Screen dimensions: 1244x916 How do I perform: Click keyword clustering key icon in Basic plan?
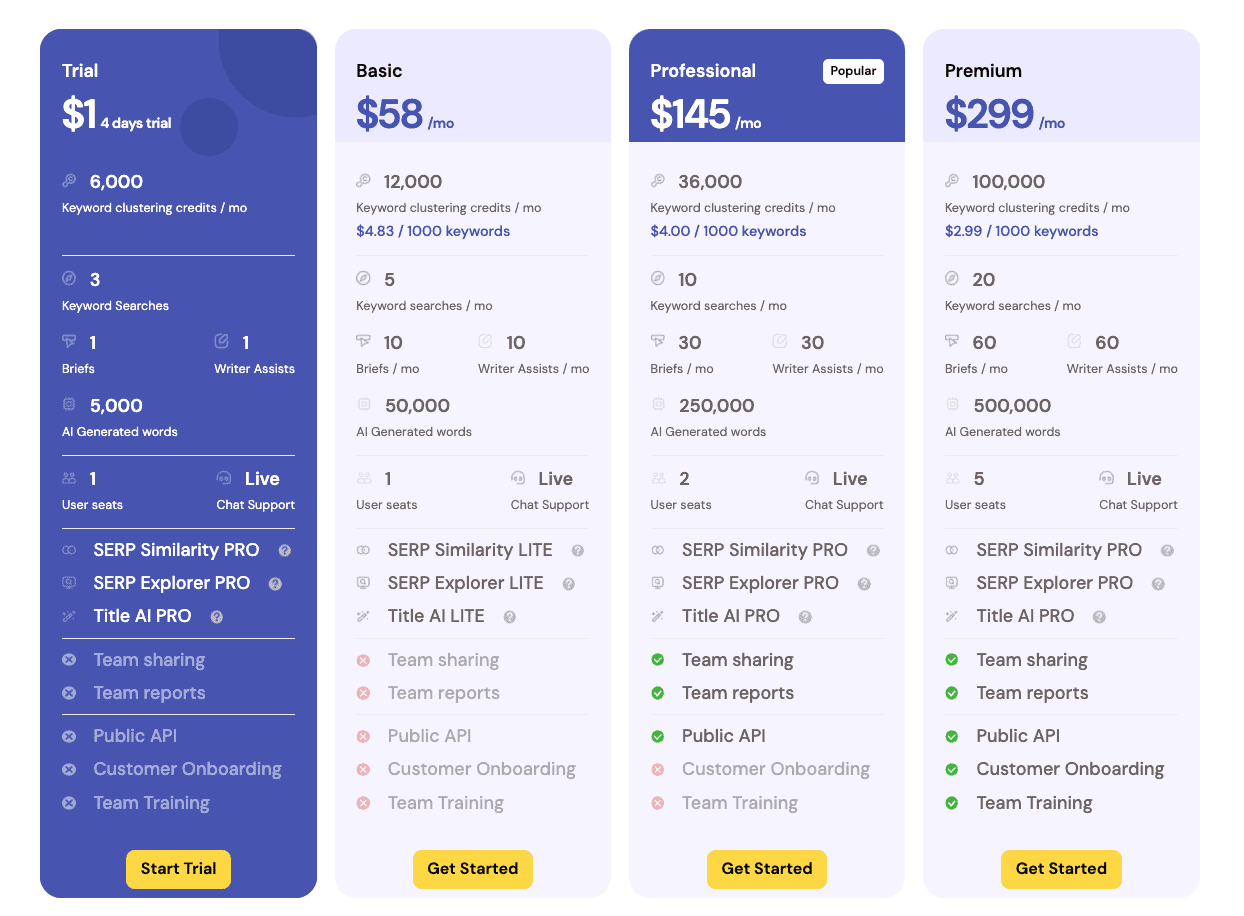(363, 182)
